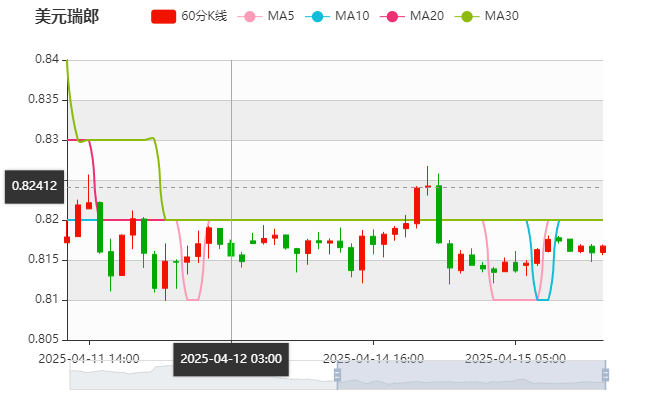This screenshot has width=670, height=400.
Task: Click the 0.82412 crosshair price label
Action: [35, 186]
